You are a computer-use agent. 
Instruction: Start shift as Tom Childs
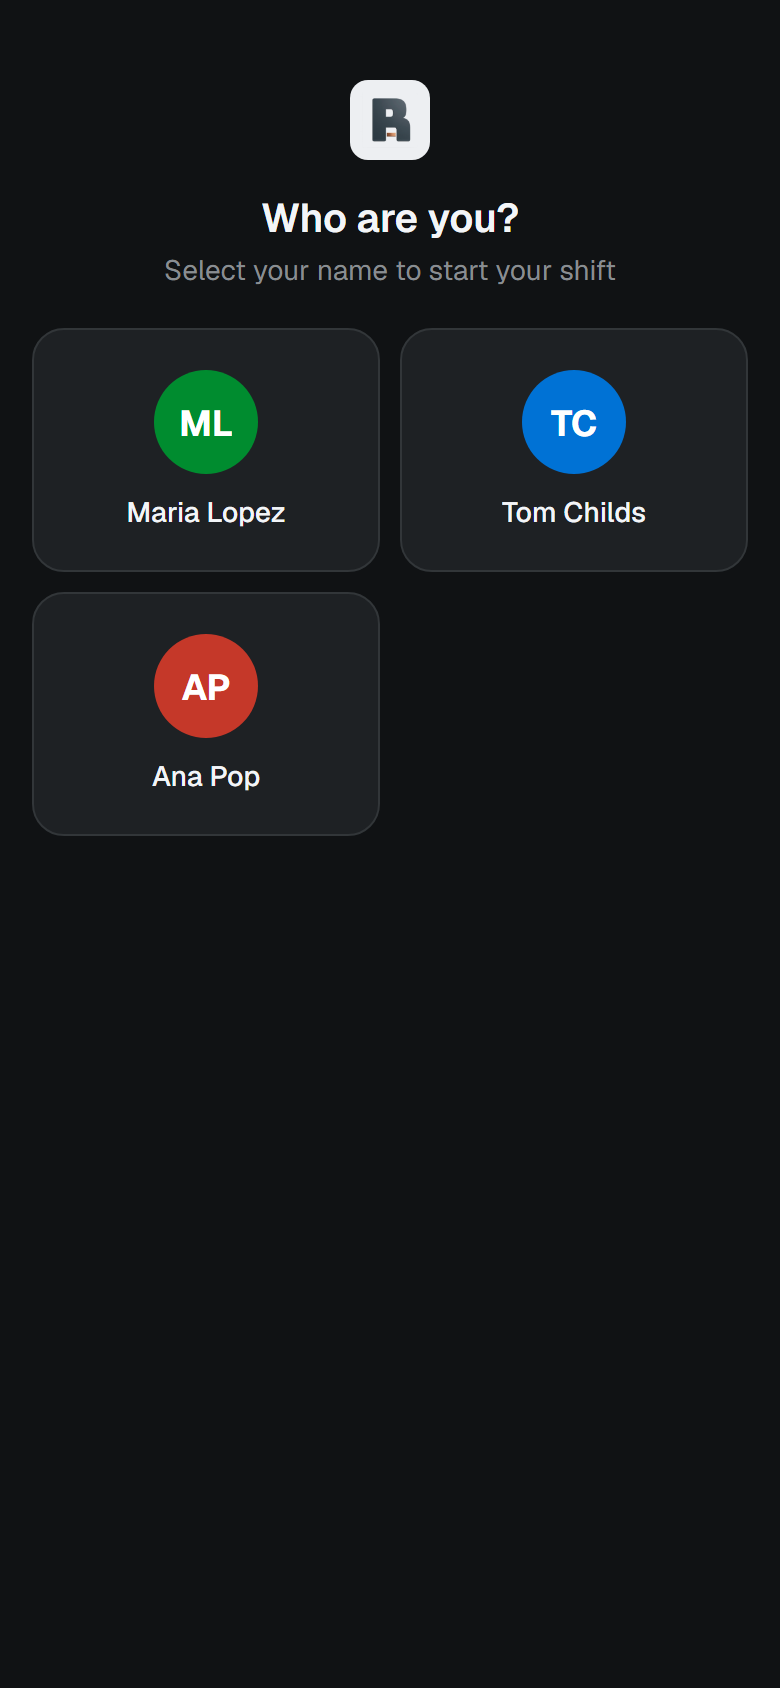(574, 450)
